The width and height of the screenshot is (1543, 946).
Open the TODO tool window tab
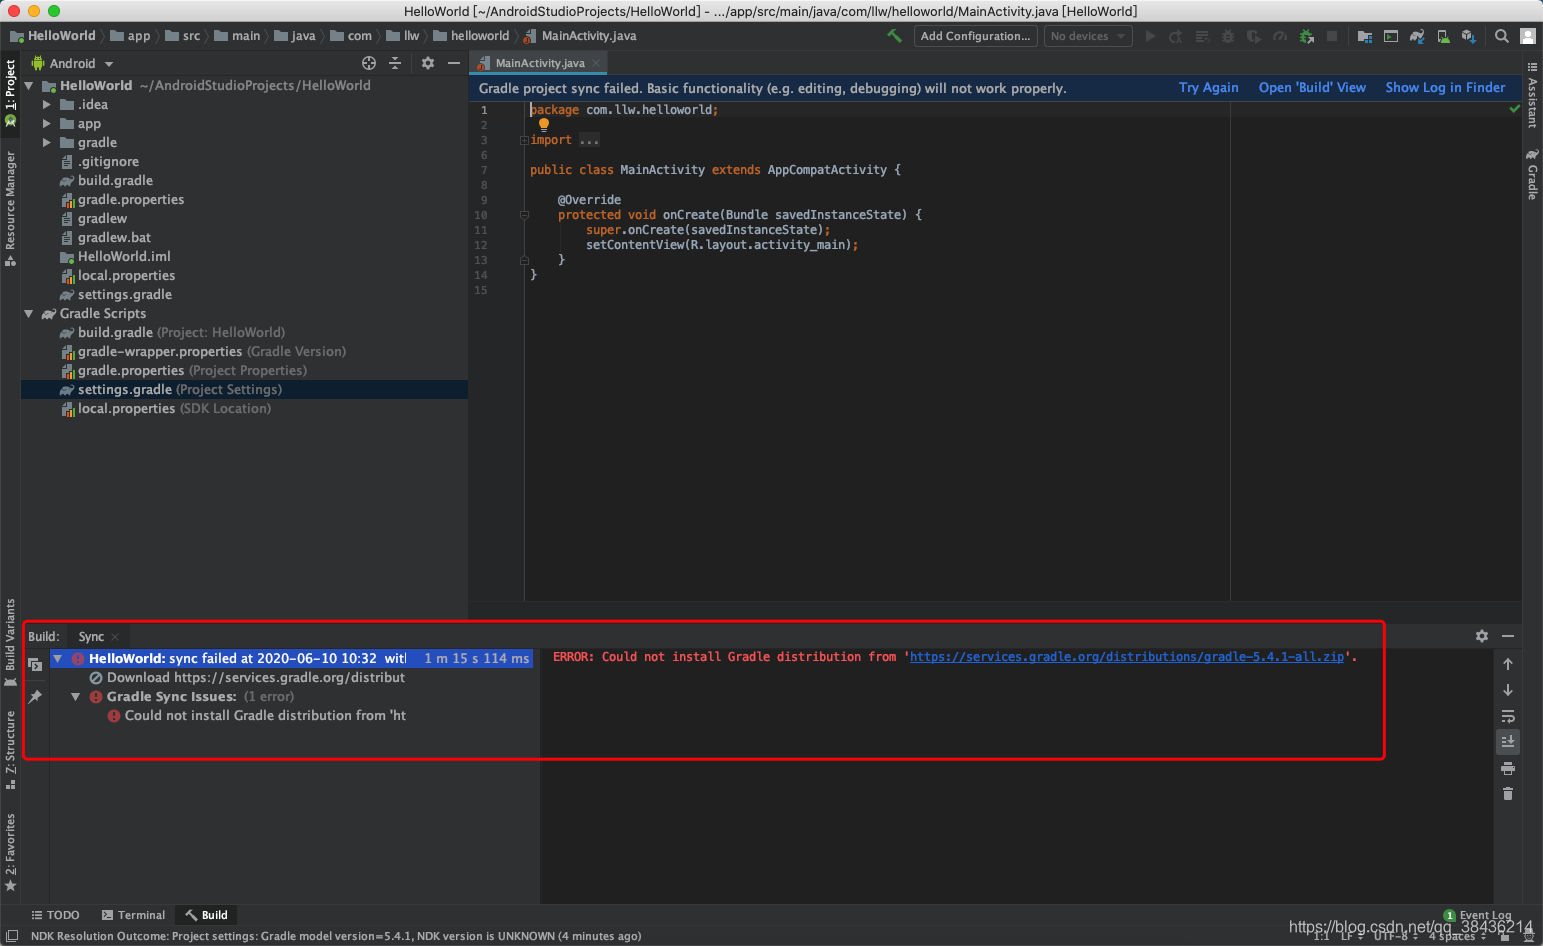55,915
